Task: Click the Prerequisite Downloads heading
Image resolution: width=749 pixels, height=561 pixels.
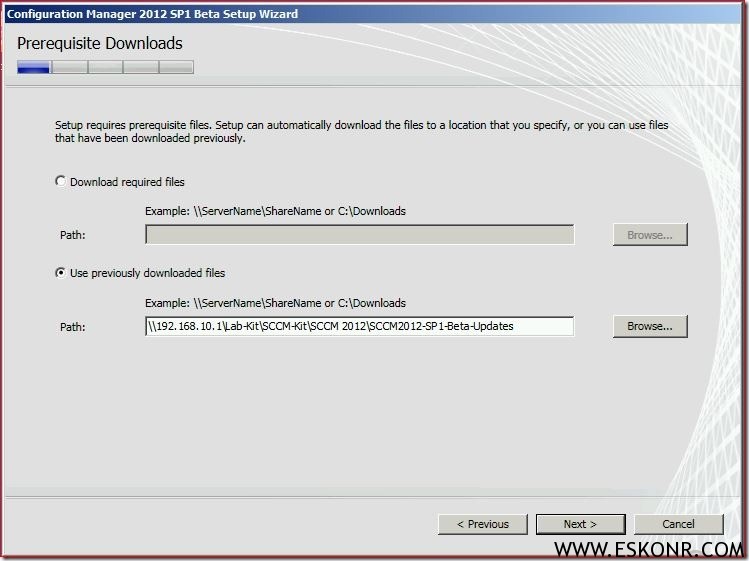Action: point(100,43)
